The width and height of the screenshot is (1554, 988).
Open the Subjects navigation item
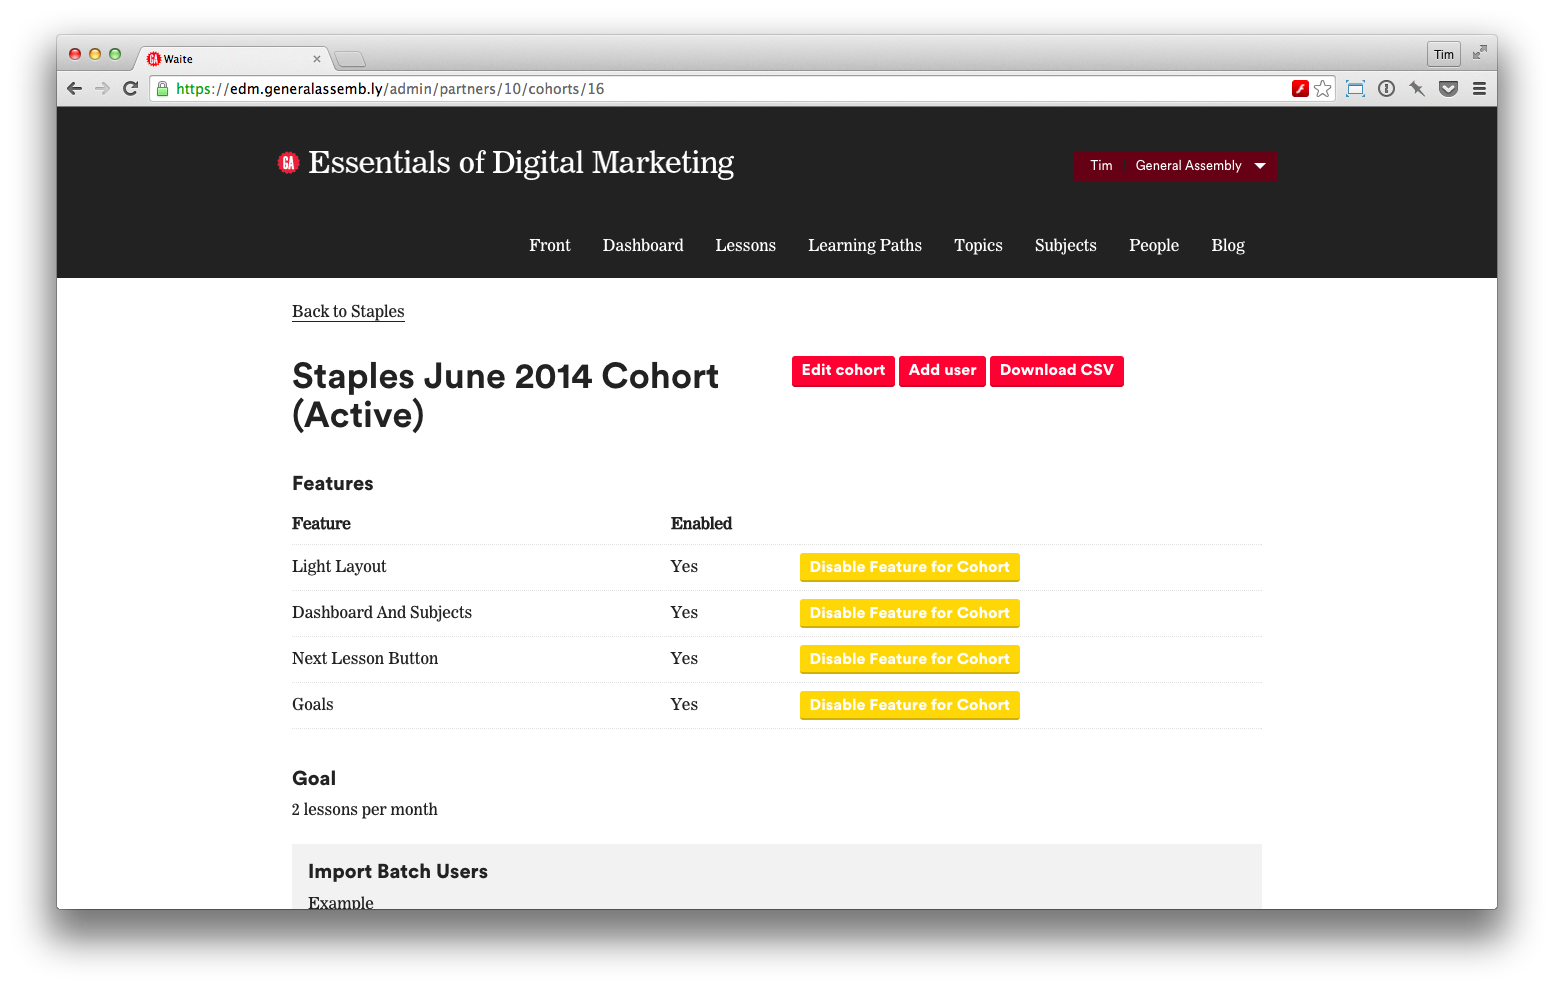[x=1066, y=245]
